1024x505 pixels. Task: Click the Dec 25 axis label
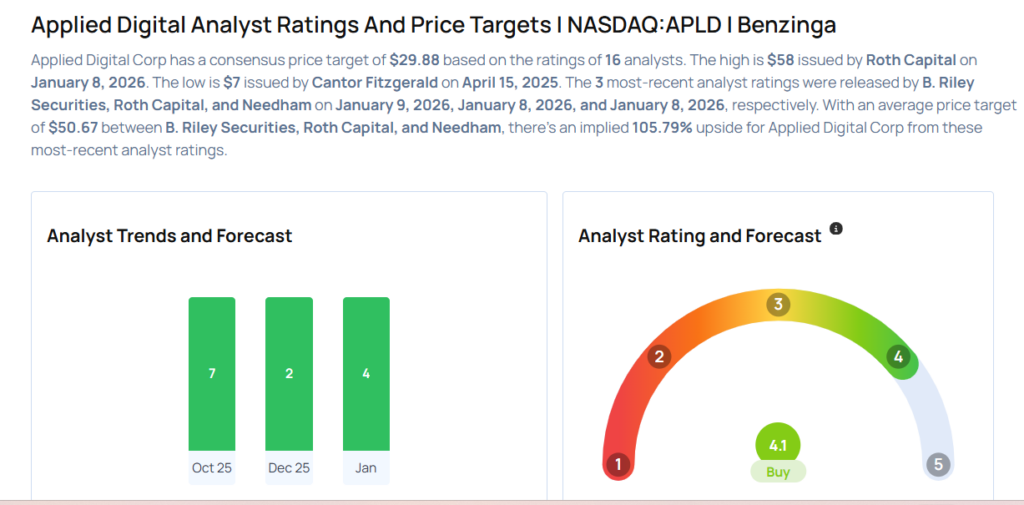click(289, 467)
